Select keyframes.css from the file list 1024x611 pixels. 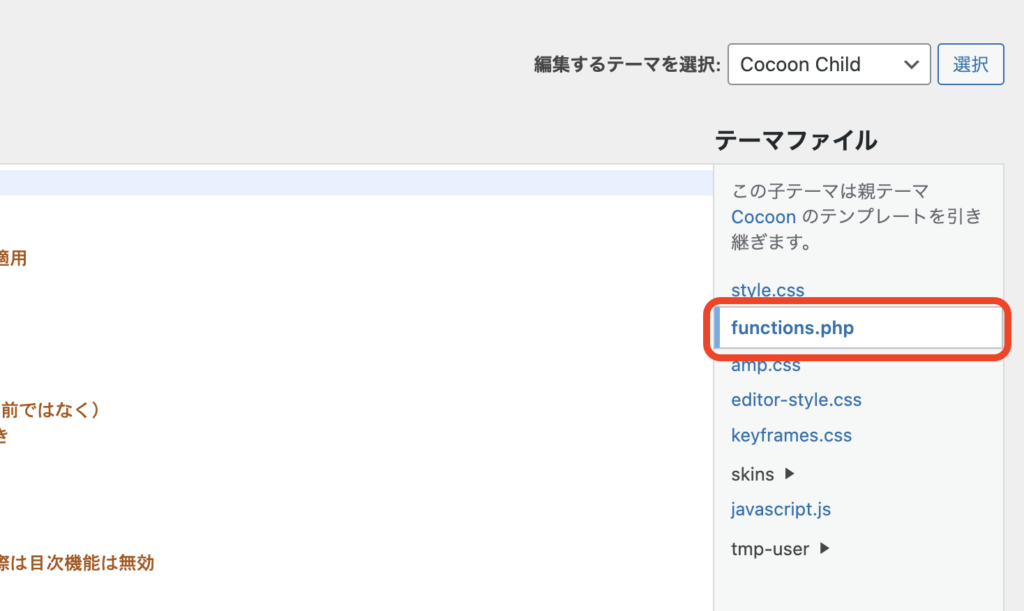(791, 434)
